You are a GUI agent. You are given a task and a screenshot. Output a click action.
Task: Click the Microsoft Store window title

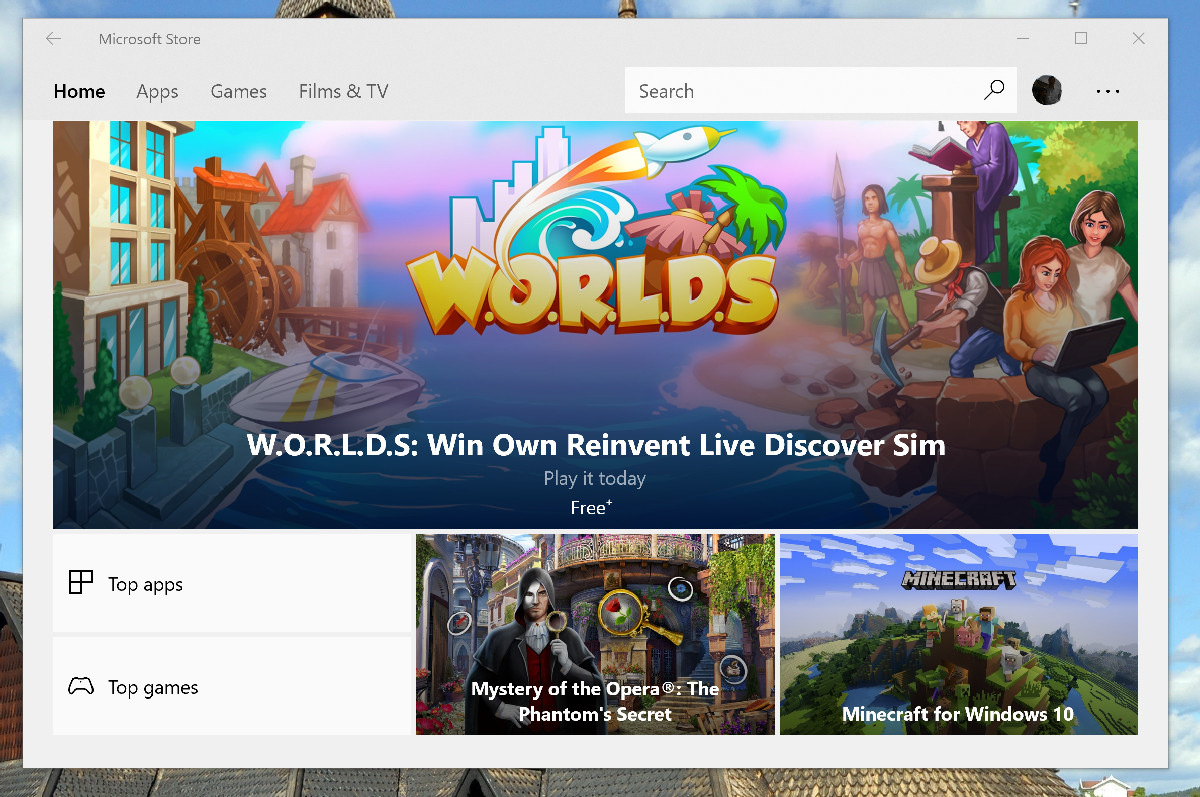[150, 39]
